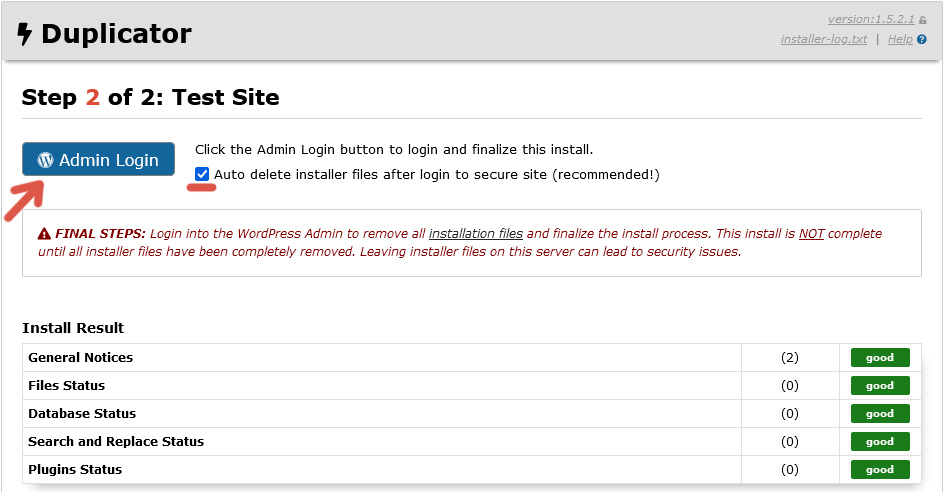Select the Files Status row label
Image resolution: width=944 pixels, height=492 pixels.
pyautogui.click(x=67, y=385)
